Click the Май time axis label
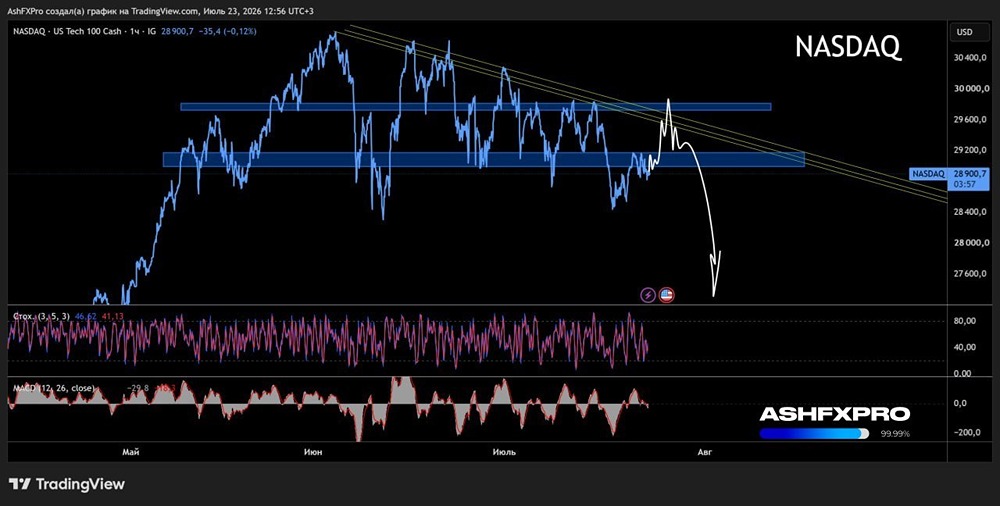Viewport: 1000px width, 506px height. 131,452
